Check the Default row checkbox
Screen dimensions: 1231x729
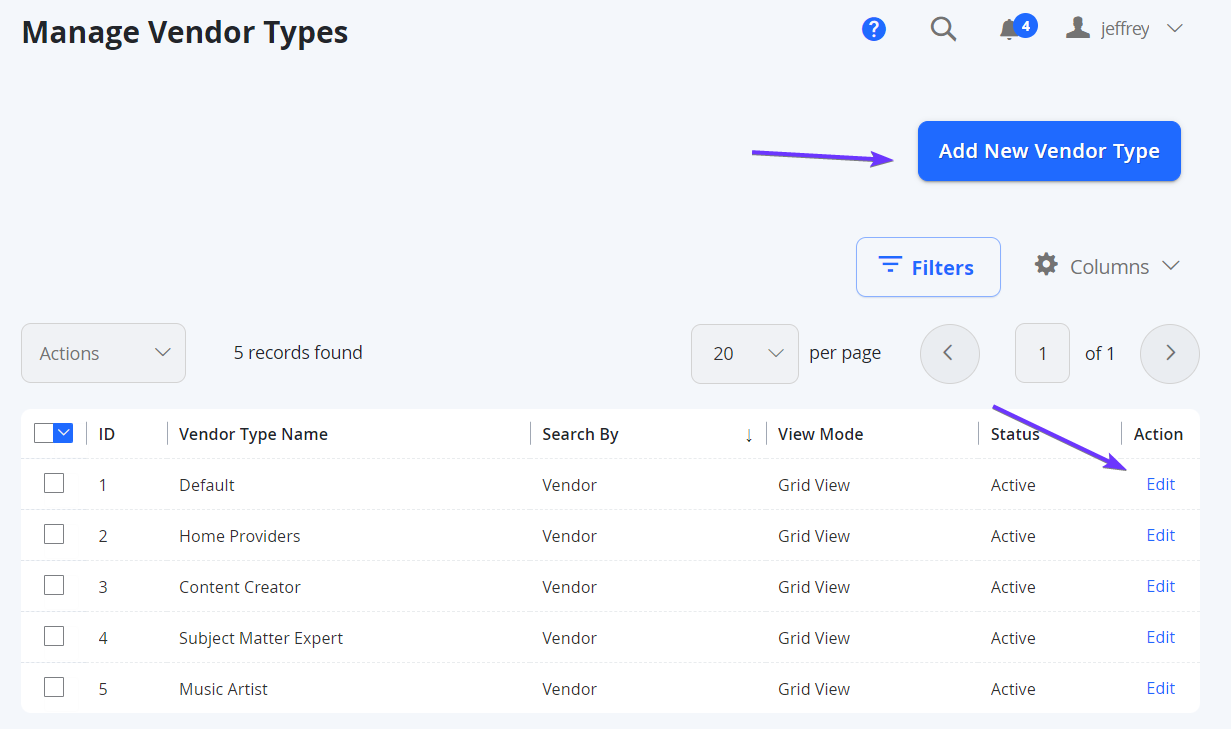(x=54, y=484)
